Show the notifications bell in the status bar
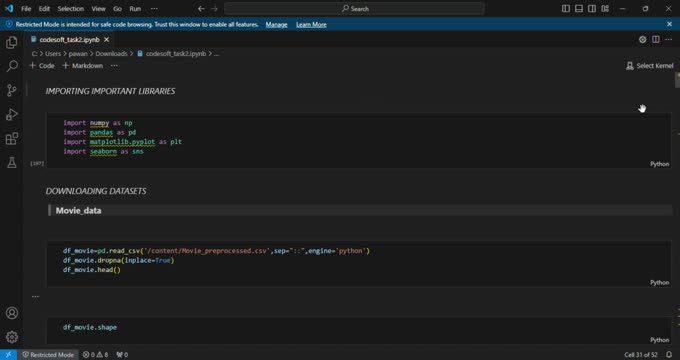This screenshot has width=680, height=360. (x=669, y=355)
